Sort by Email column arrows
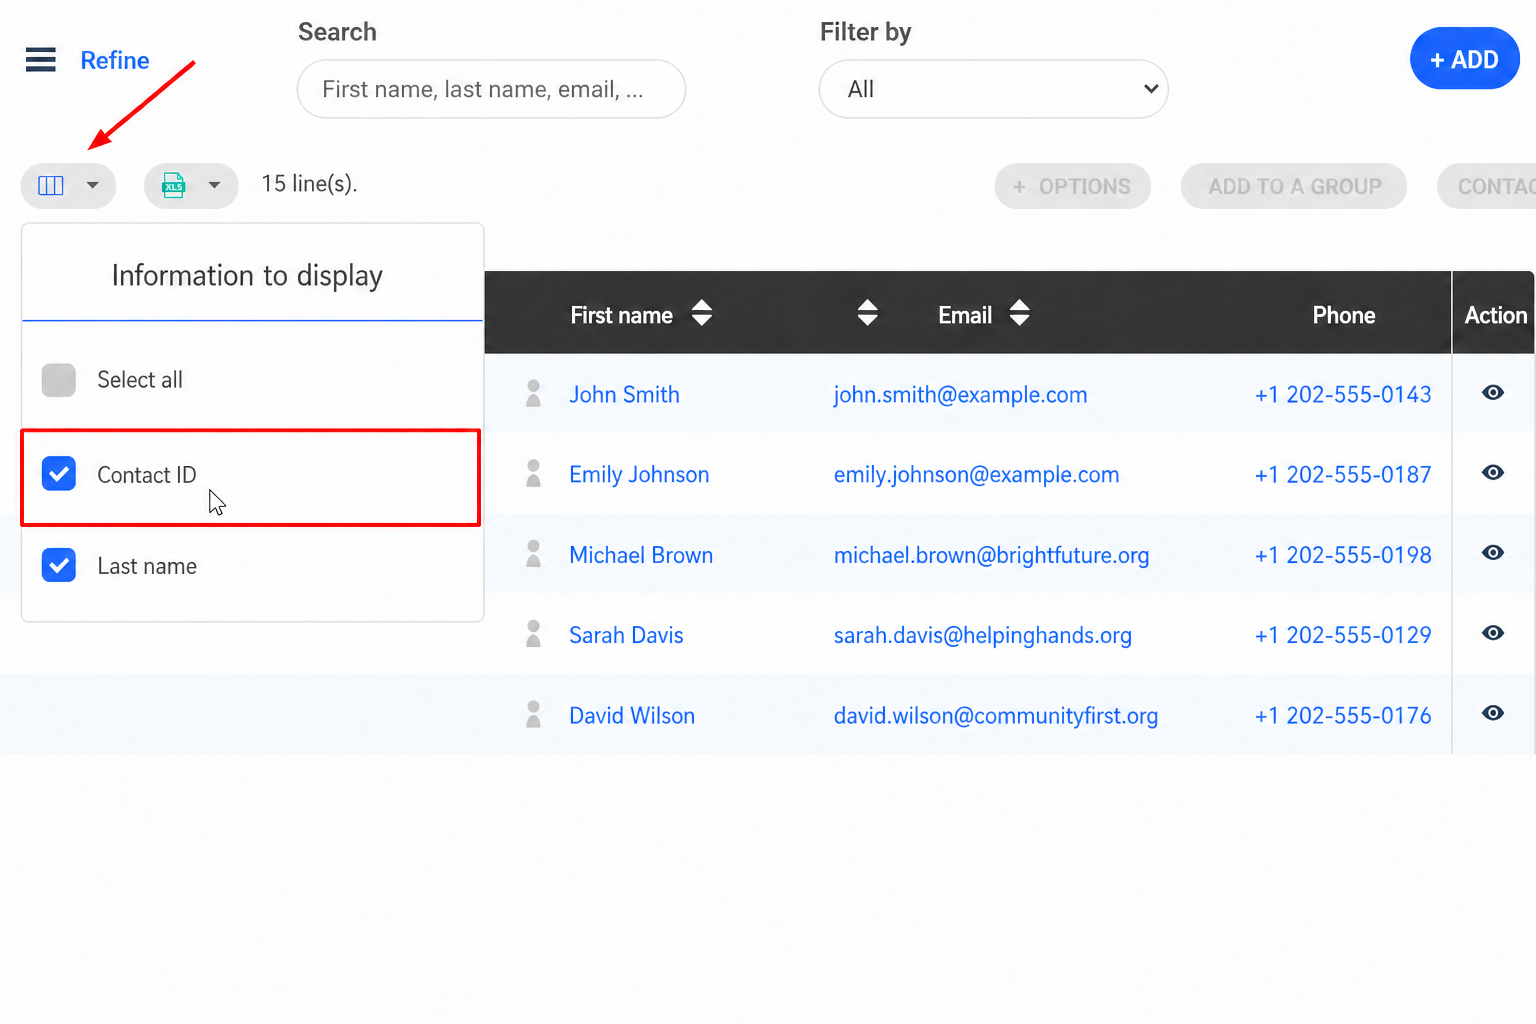 click(x=1019, y=313)
